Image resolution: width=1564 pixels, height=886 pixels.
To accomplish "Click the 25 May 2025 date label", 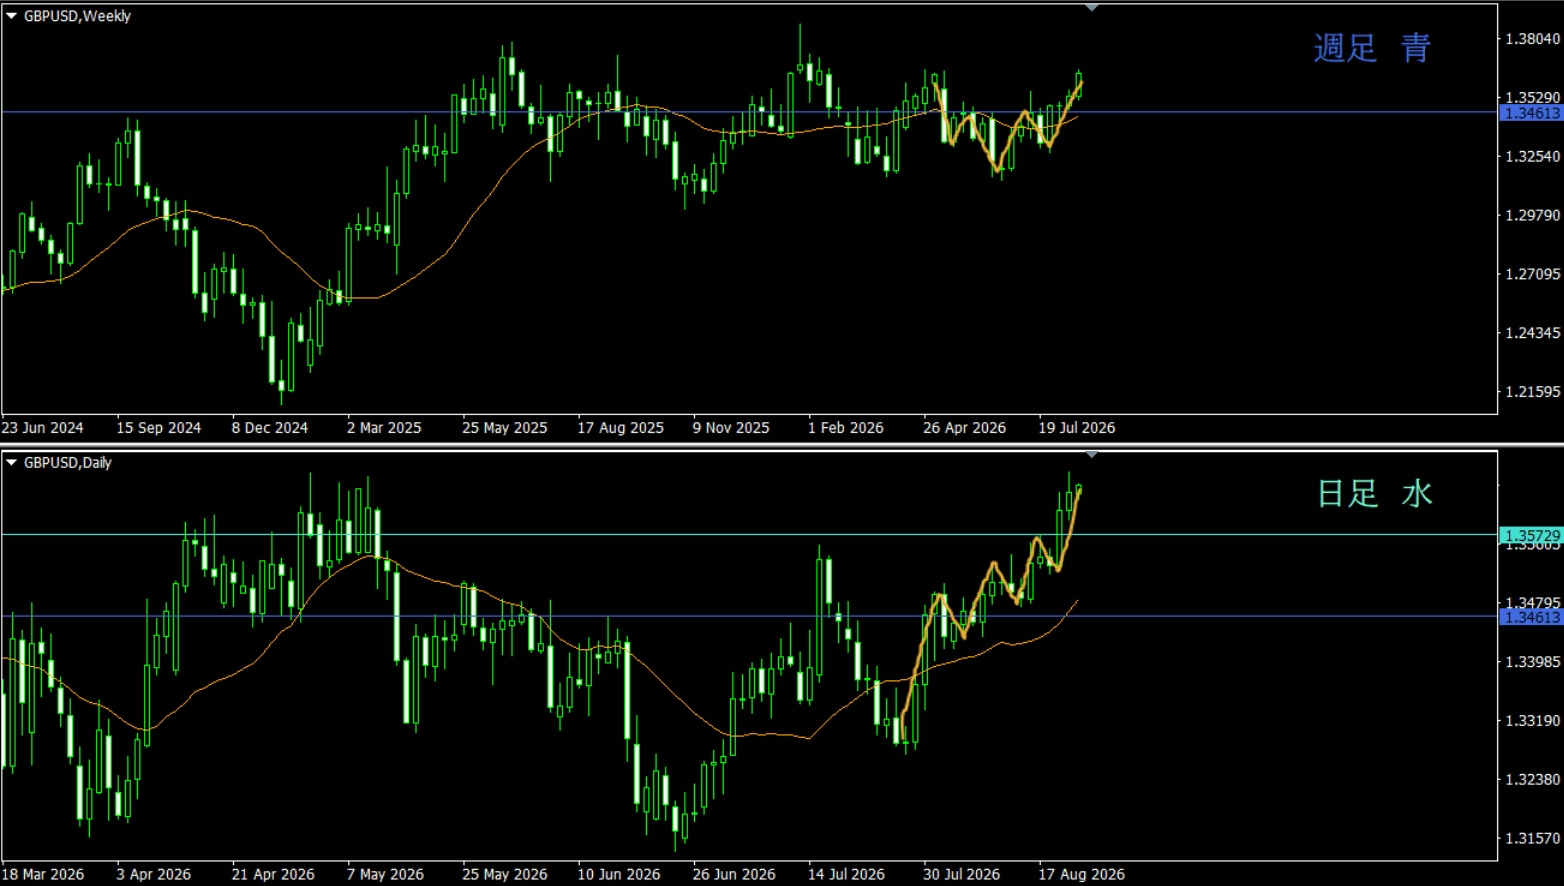I will coord(505,428).
